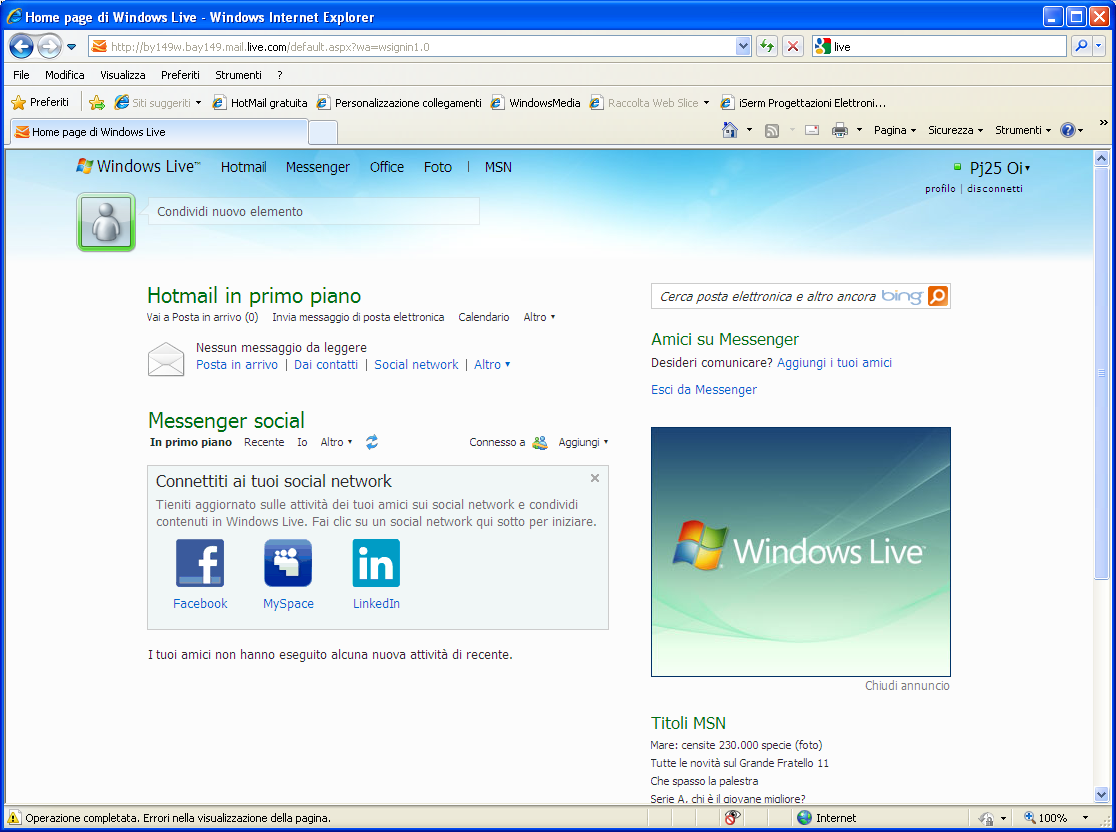Refresh the Messenger social feed icon
The image size is (1116, 832).
point(372,442)
